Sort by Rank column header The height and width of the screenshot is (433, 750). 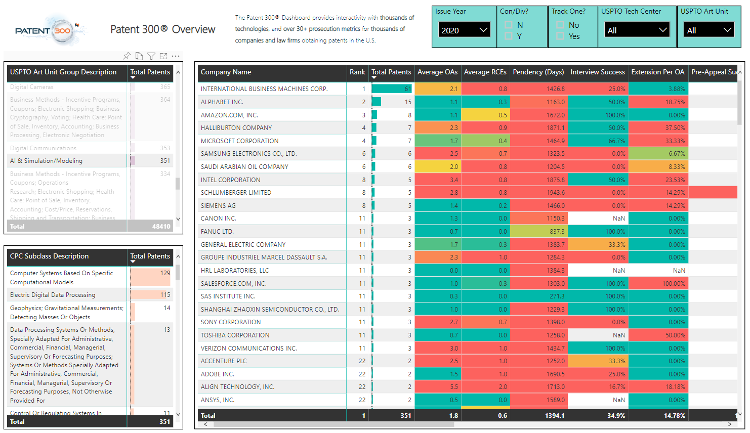(357, 72)
